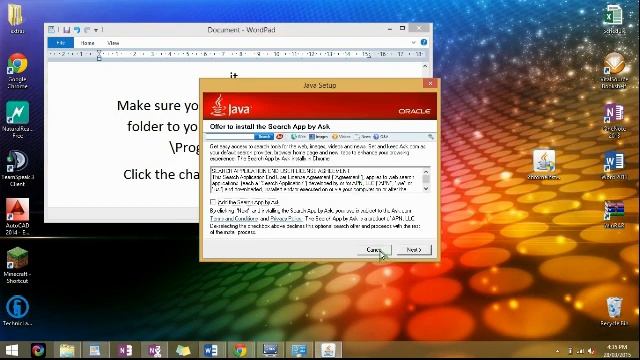Click the license agreement scroll up arrow
The height and width of the screenshot is (360, 640).
point(426,171)
